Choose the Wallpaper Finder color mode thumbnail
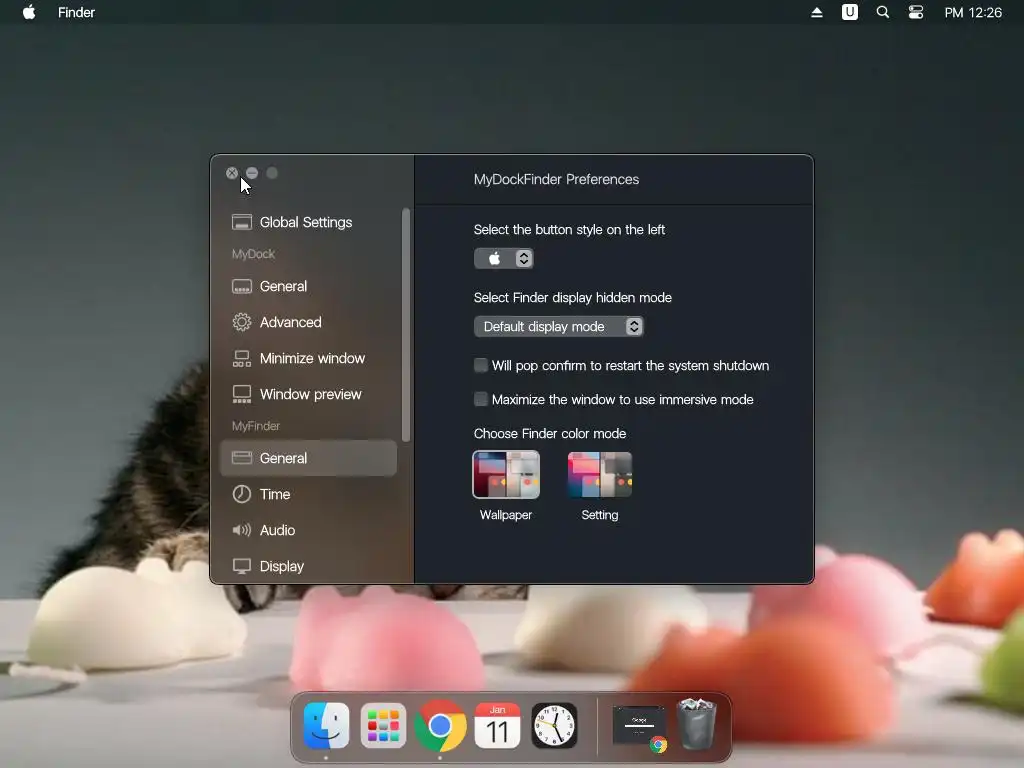This screenshot has height=768, width=1024. pyautogui.click(x=506, y=475)
